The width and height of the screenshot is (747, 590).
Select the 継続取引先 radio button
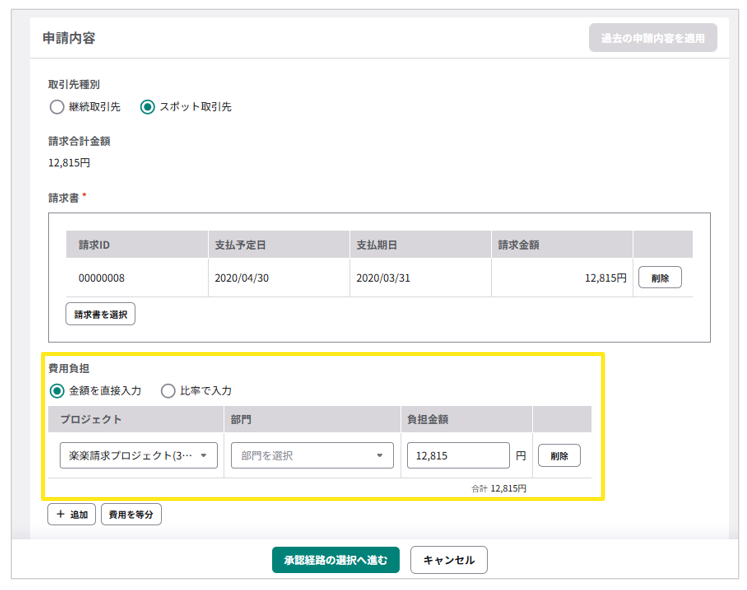[56, 106]
